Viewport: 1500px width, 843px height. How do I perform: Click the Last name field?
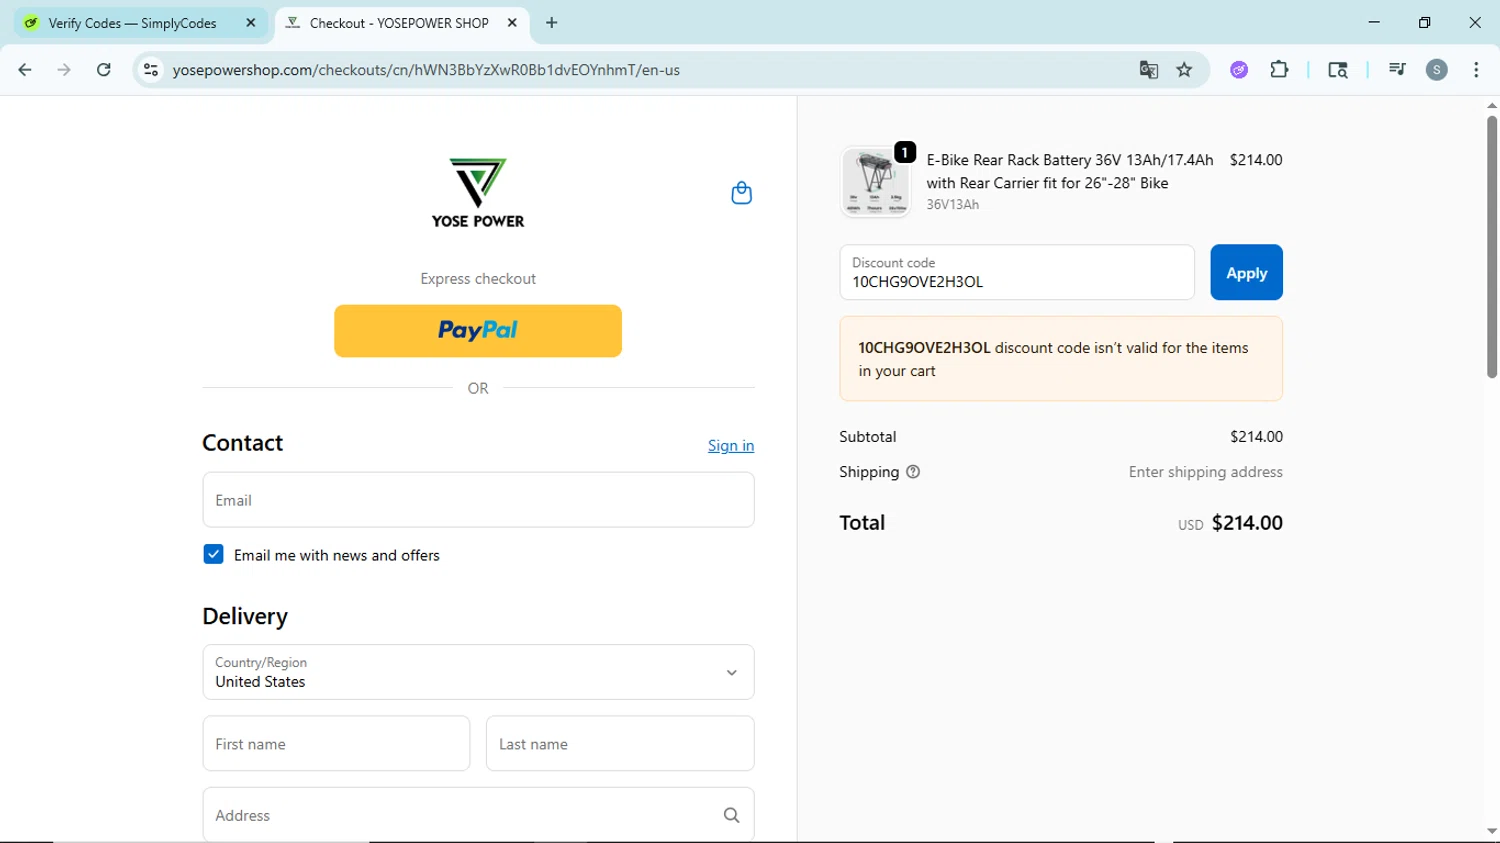(620, 744)
